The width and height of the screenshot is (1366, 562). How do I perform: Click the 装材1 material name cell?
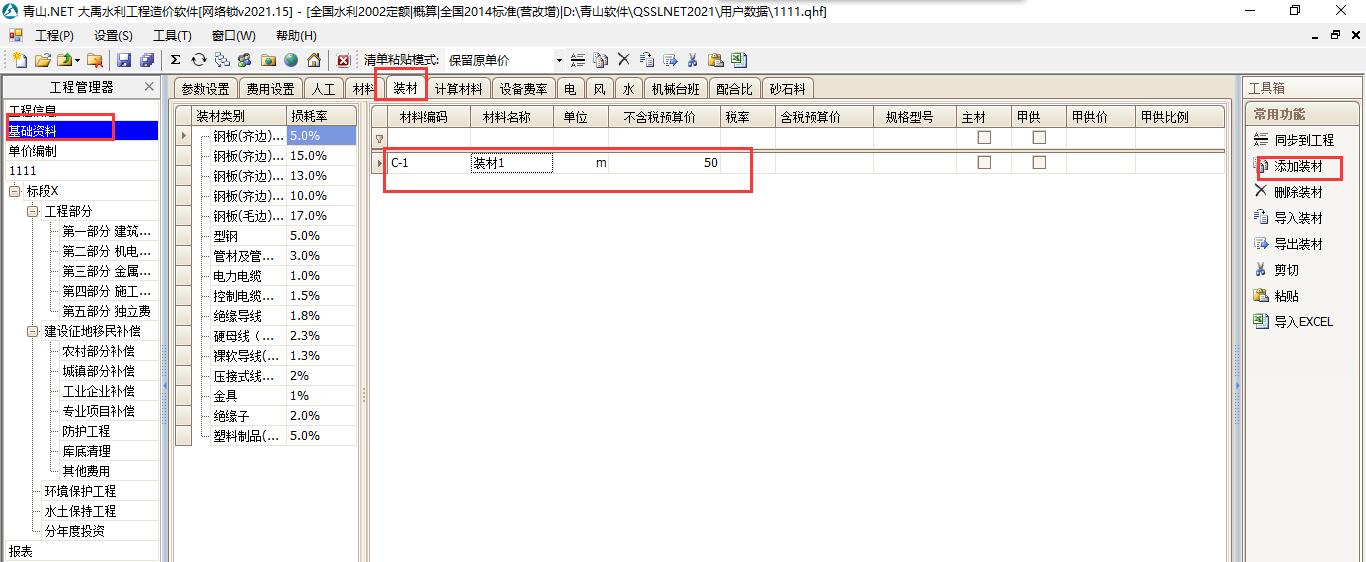click(x=511, y=163)
